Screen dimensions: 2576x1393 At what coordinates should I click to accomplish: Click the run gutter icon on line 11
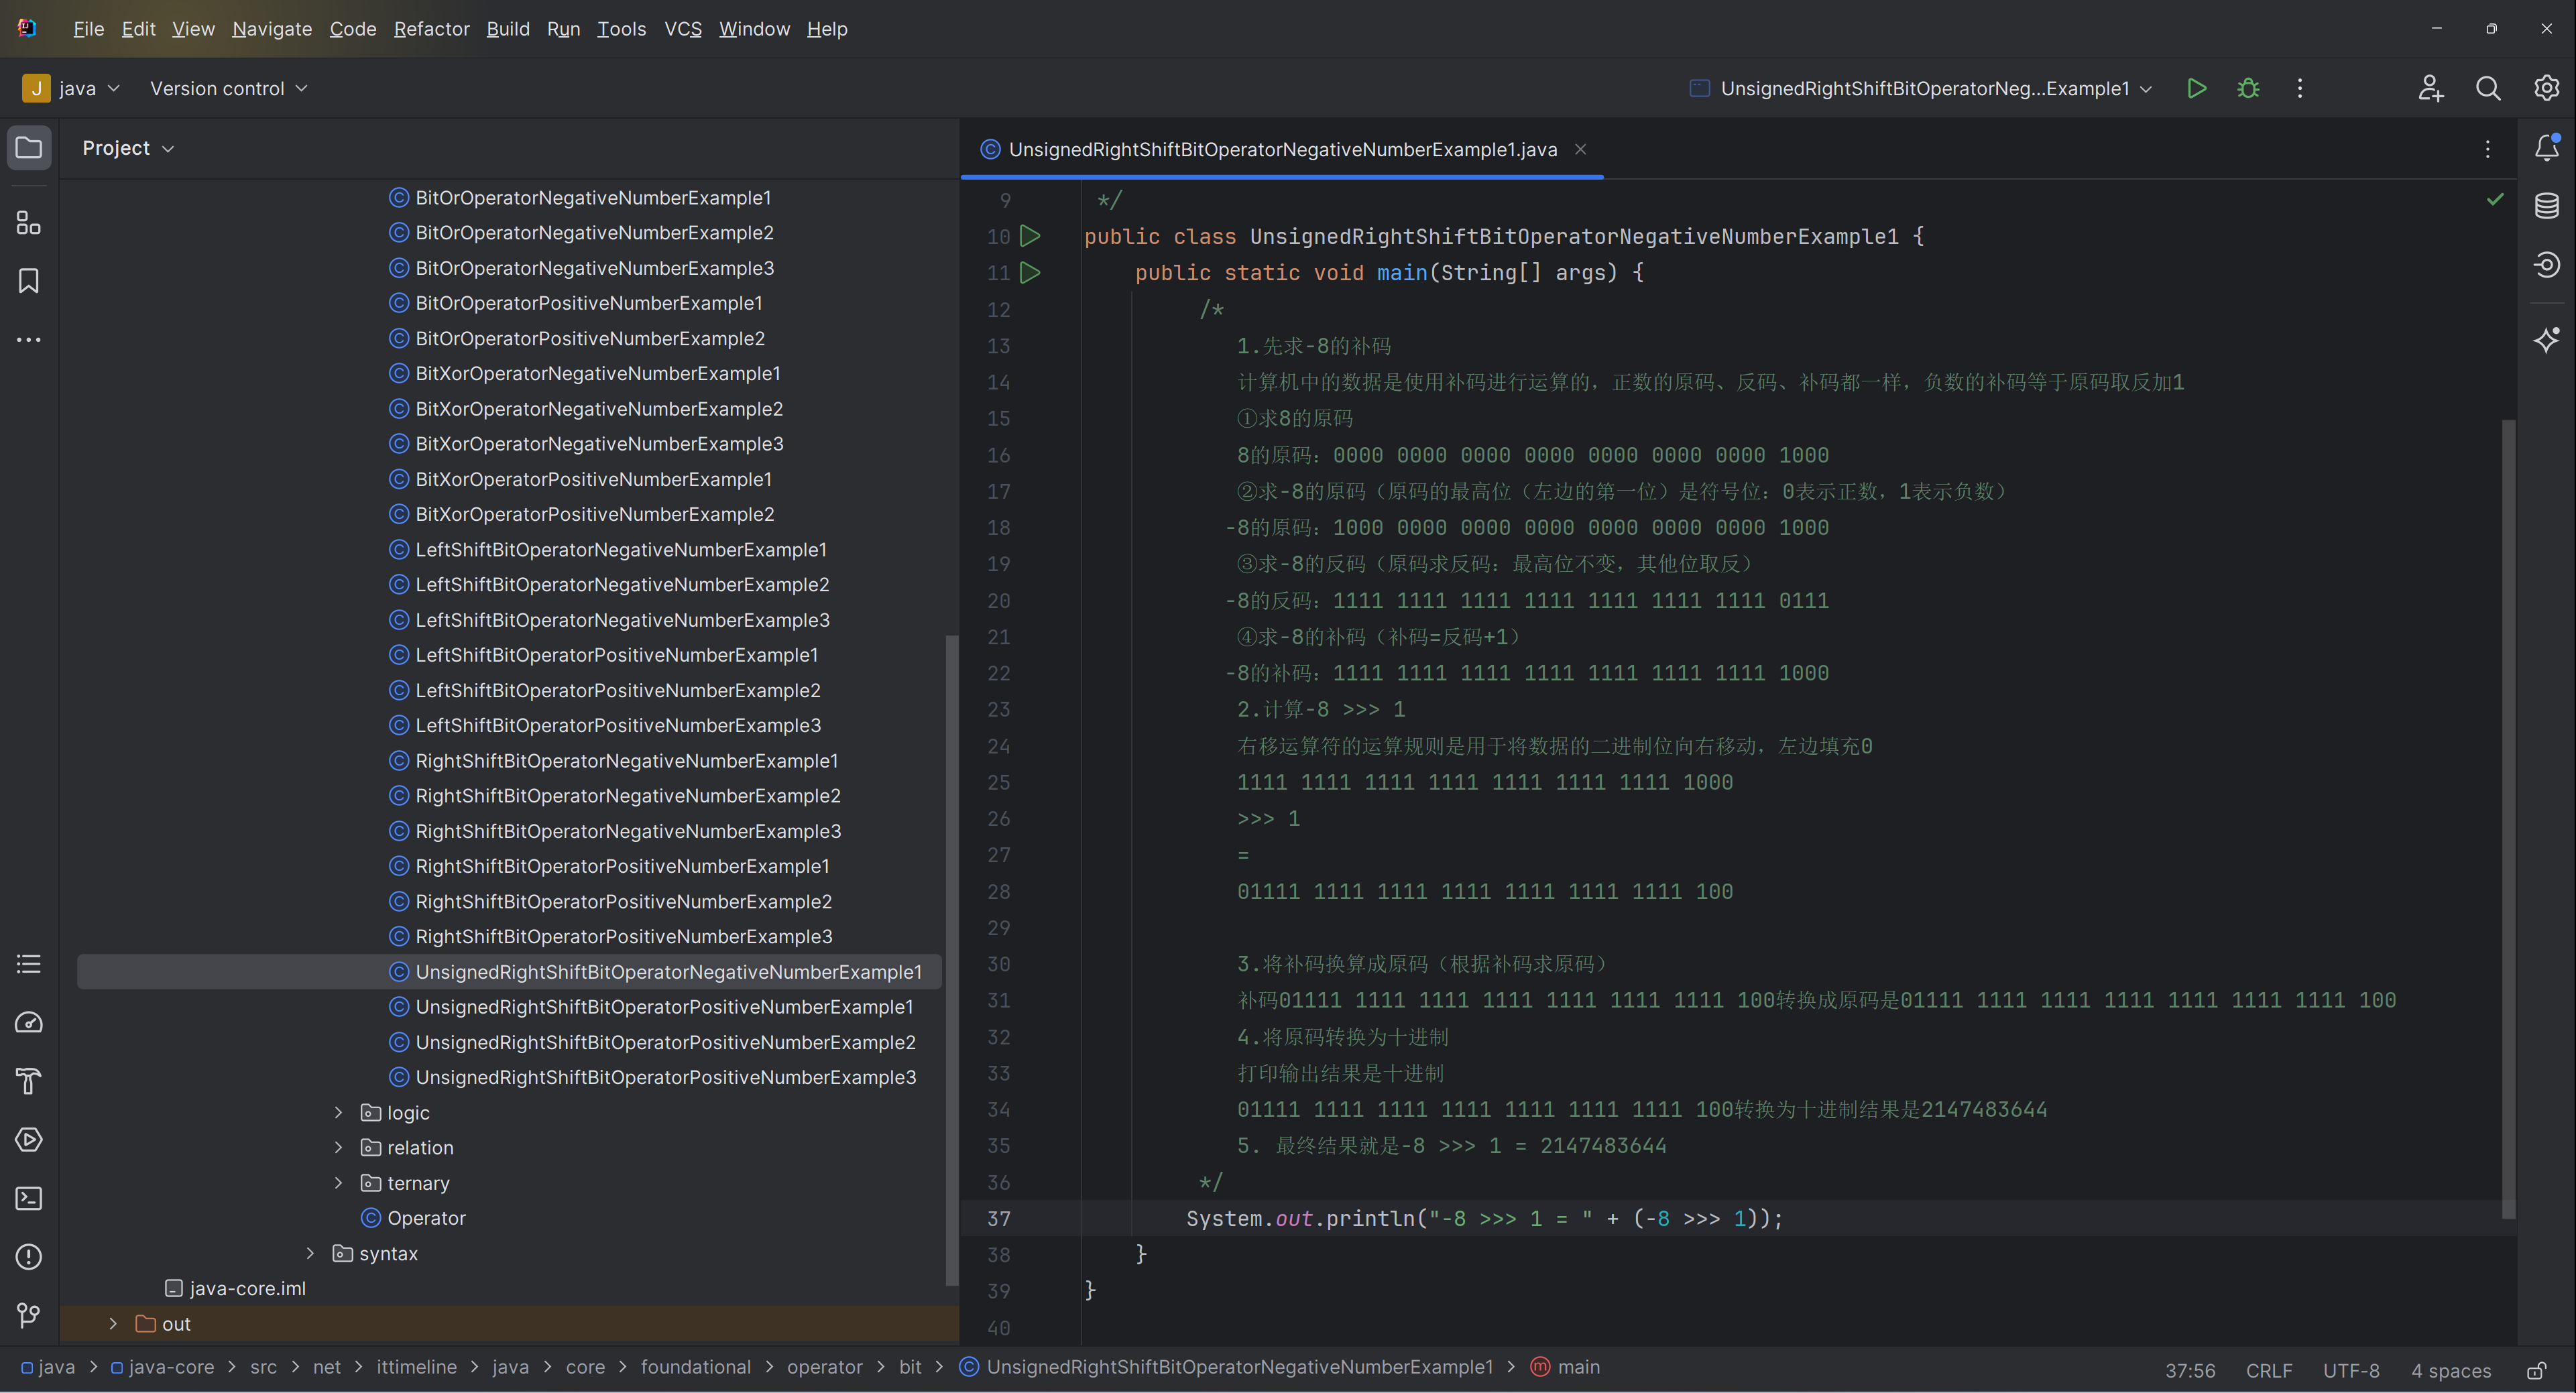[x=1030, y=272]
